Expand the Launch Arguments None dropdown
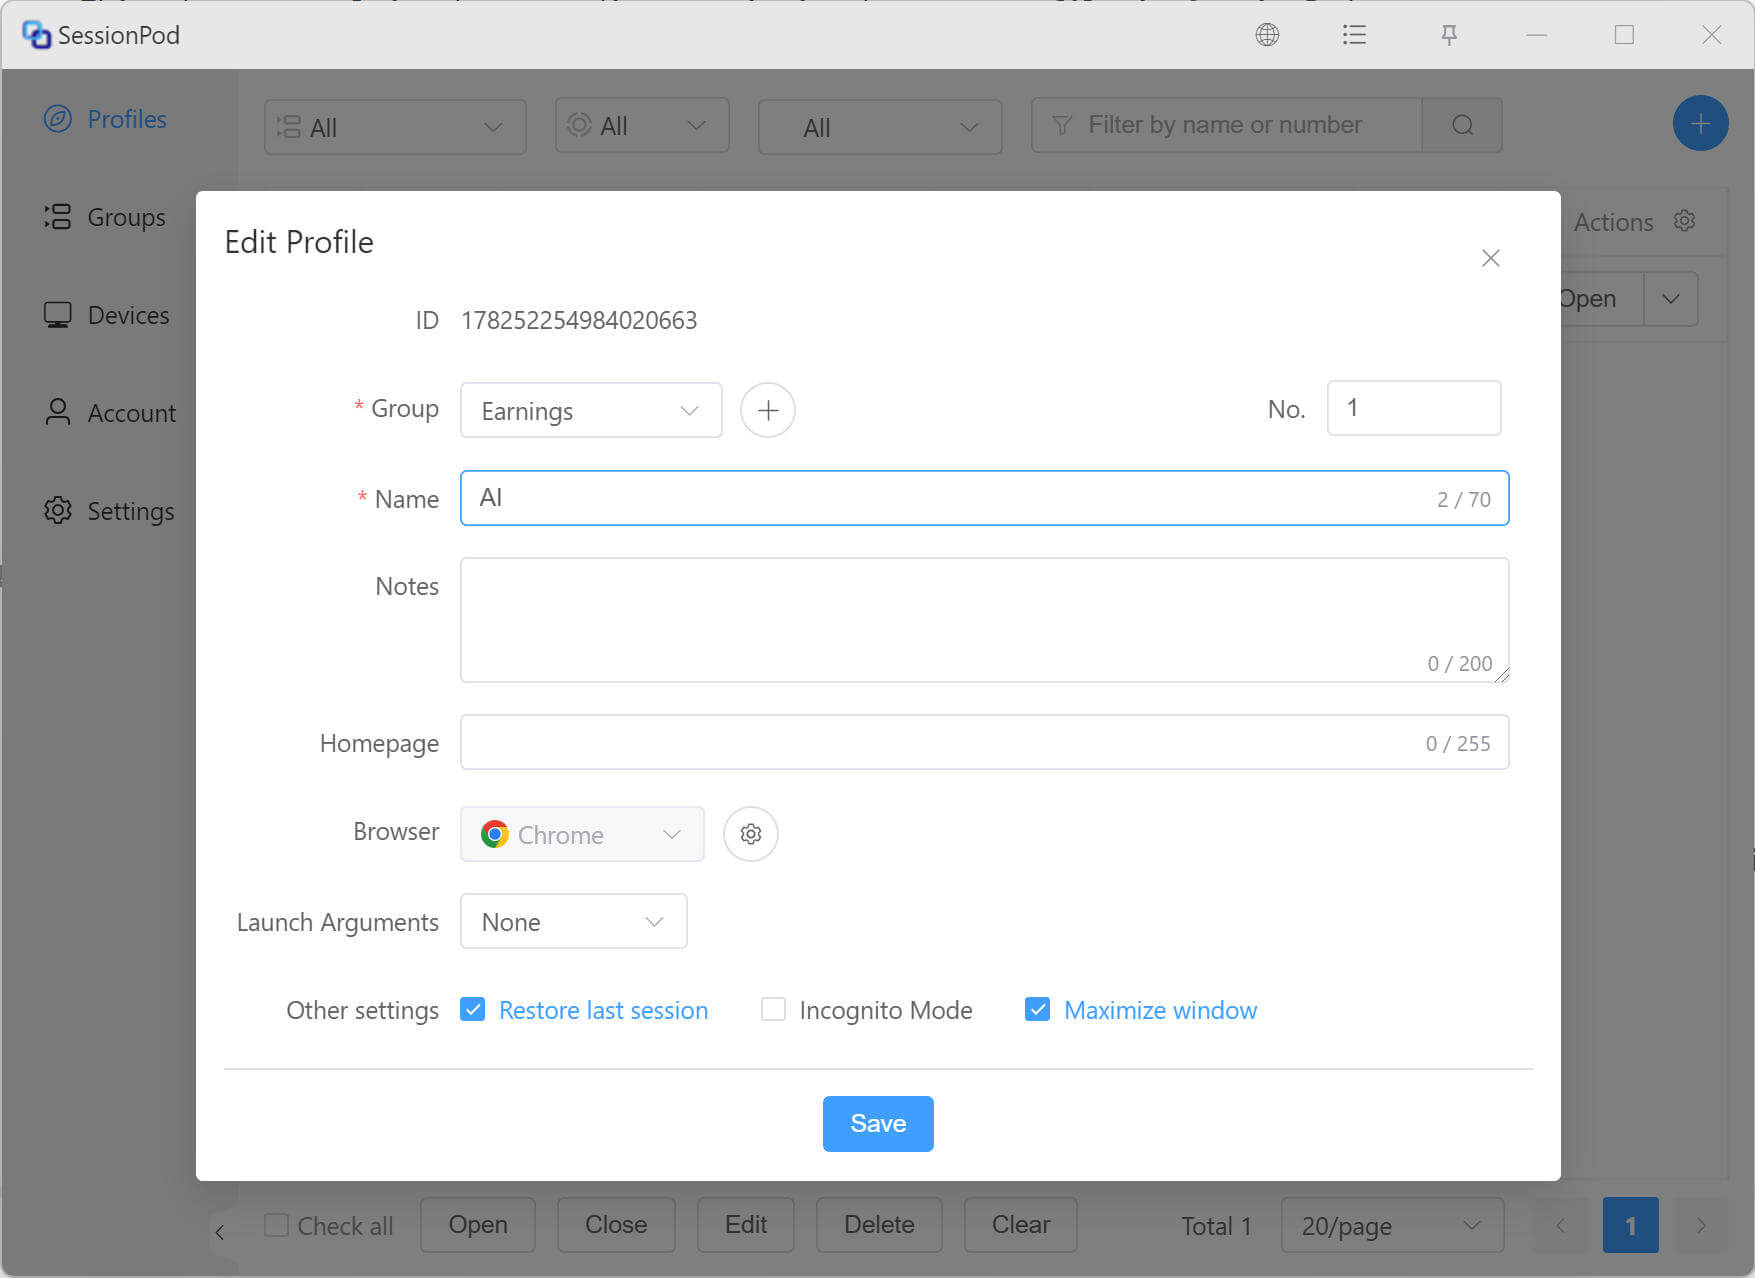 (573, 921)
